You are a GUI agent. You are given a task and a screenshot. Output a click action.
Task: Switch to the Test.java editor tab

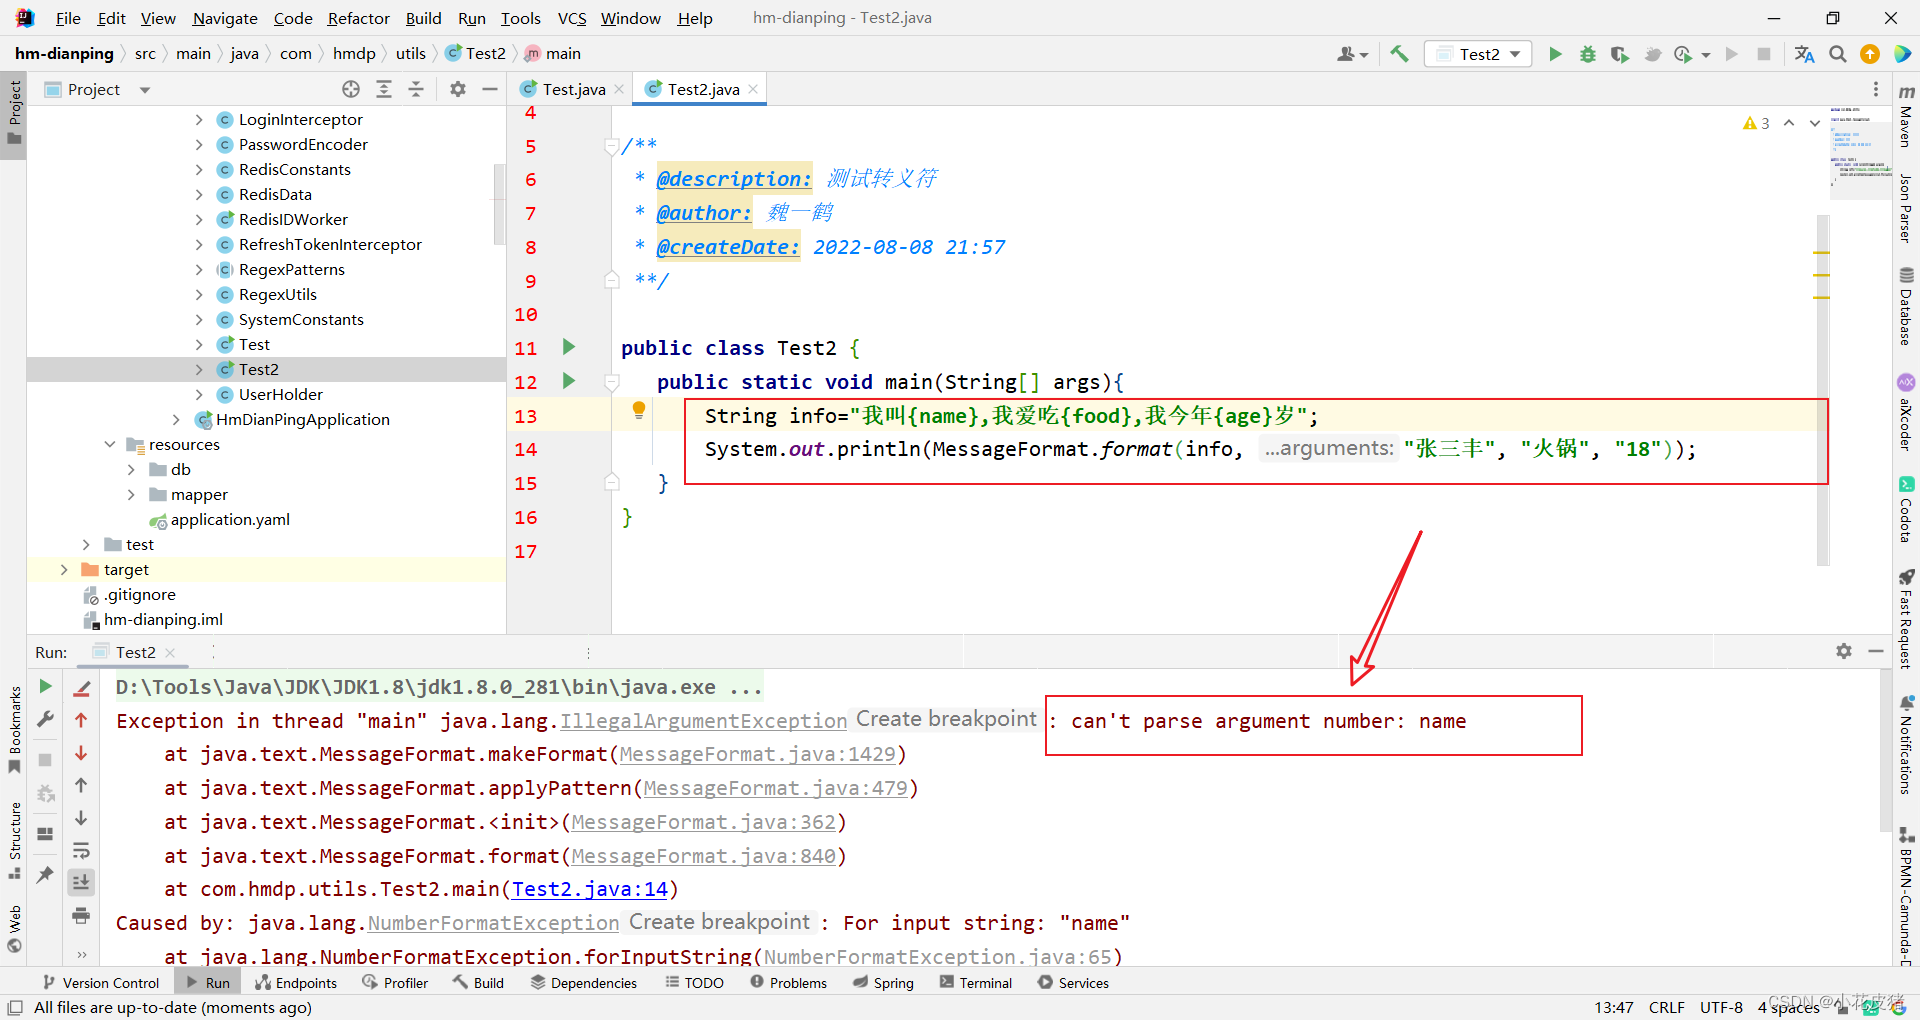[573, 89]
